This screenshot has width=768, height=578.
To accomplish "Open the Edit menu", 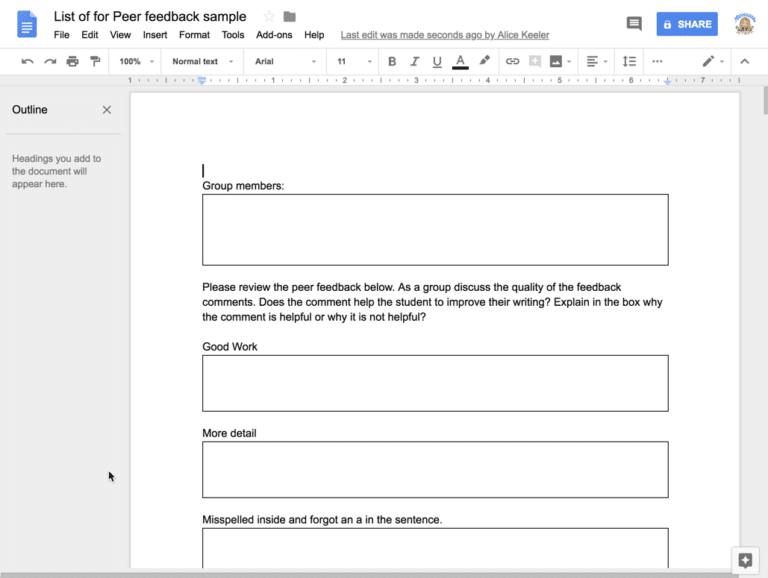I will (x=90, y=35).
